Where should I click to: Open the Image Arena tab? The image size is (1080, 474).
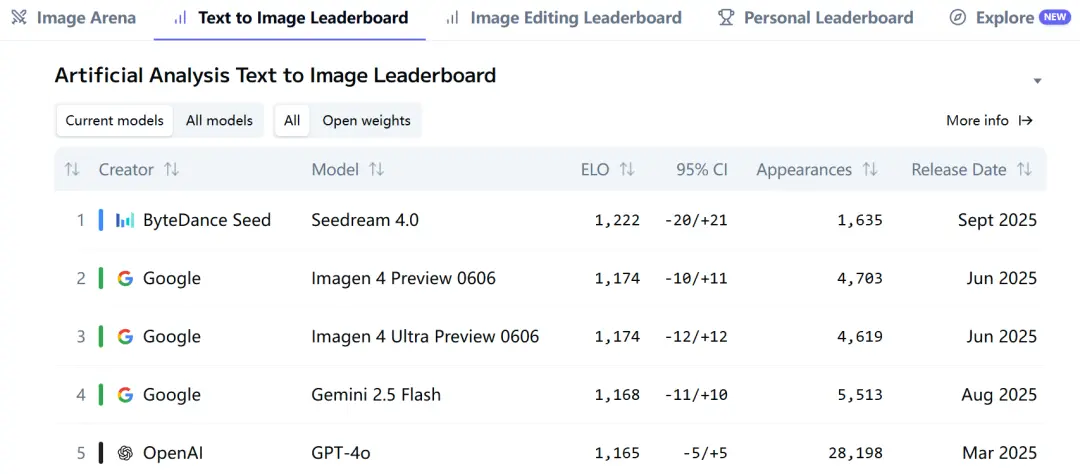[73, 18]
